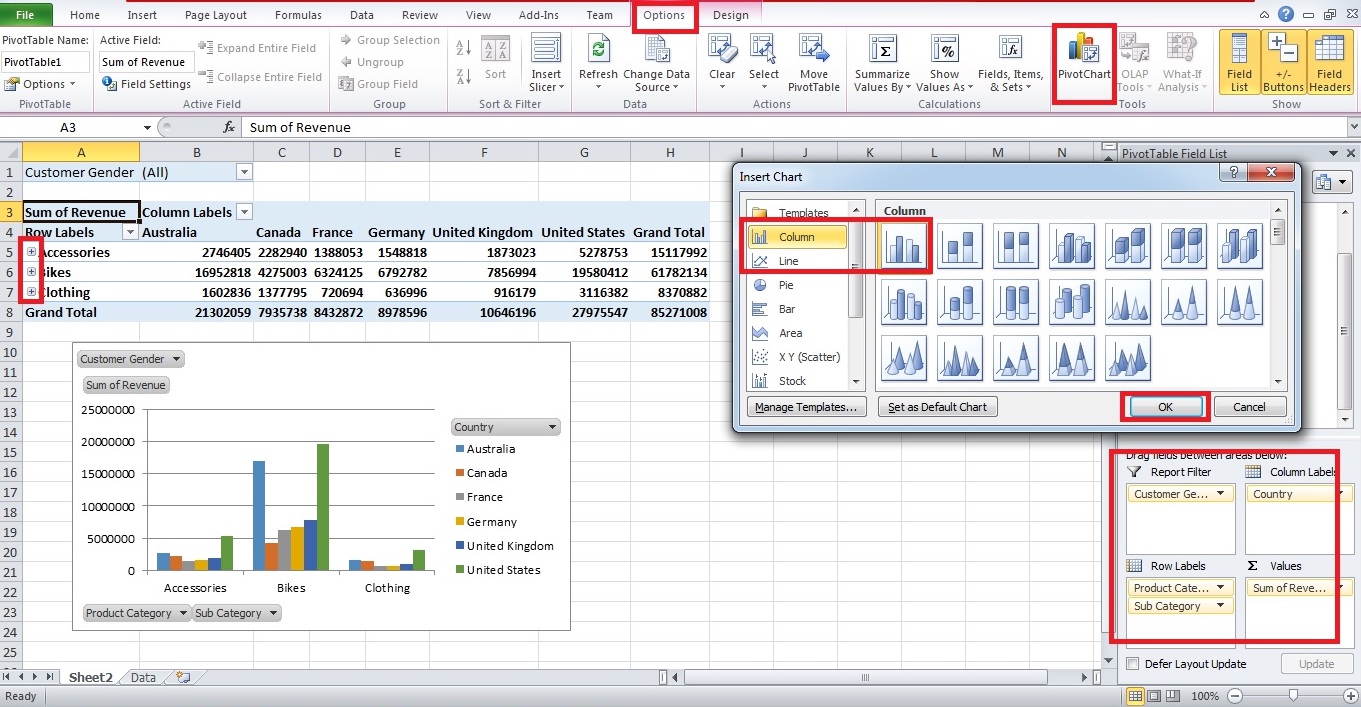Open the Data worksheet tab
Screen dimensions: 1361x707
(141, 677)
